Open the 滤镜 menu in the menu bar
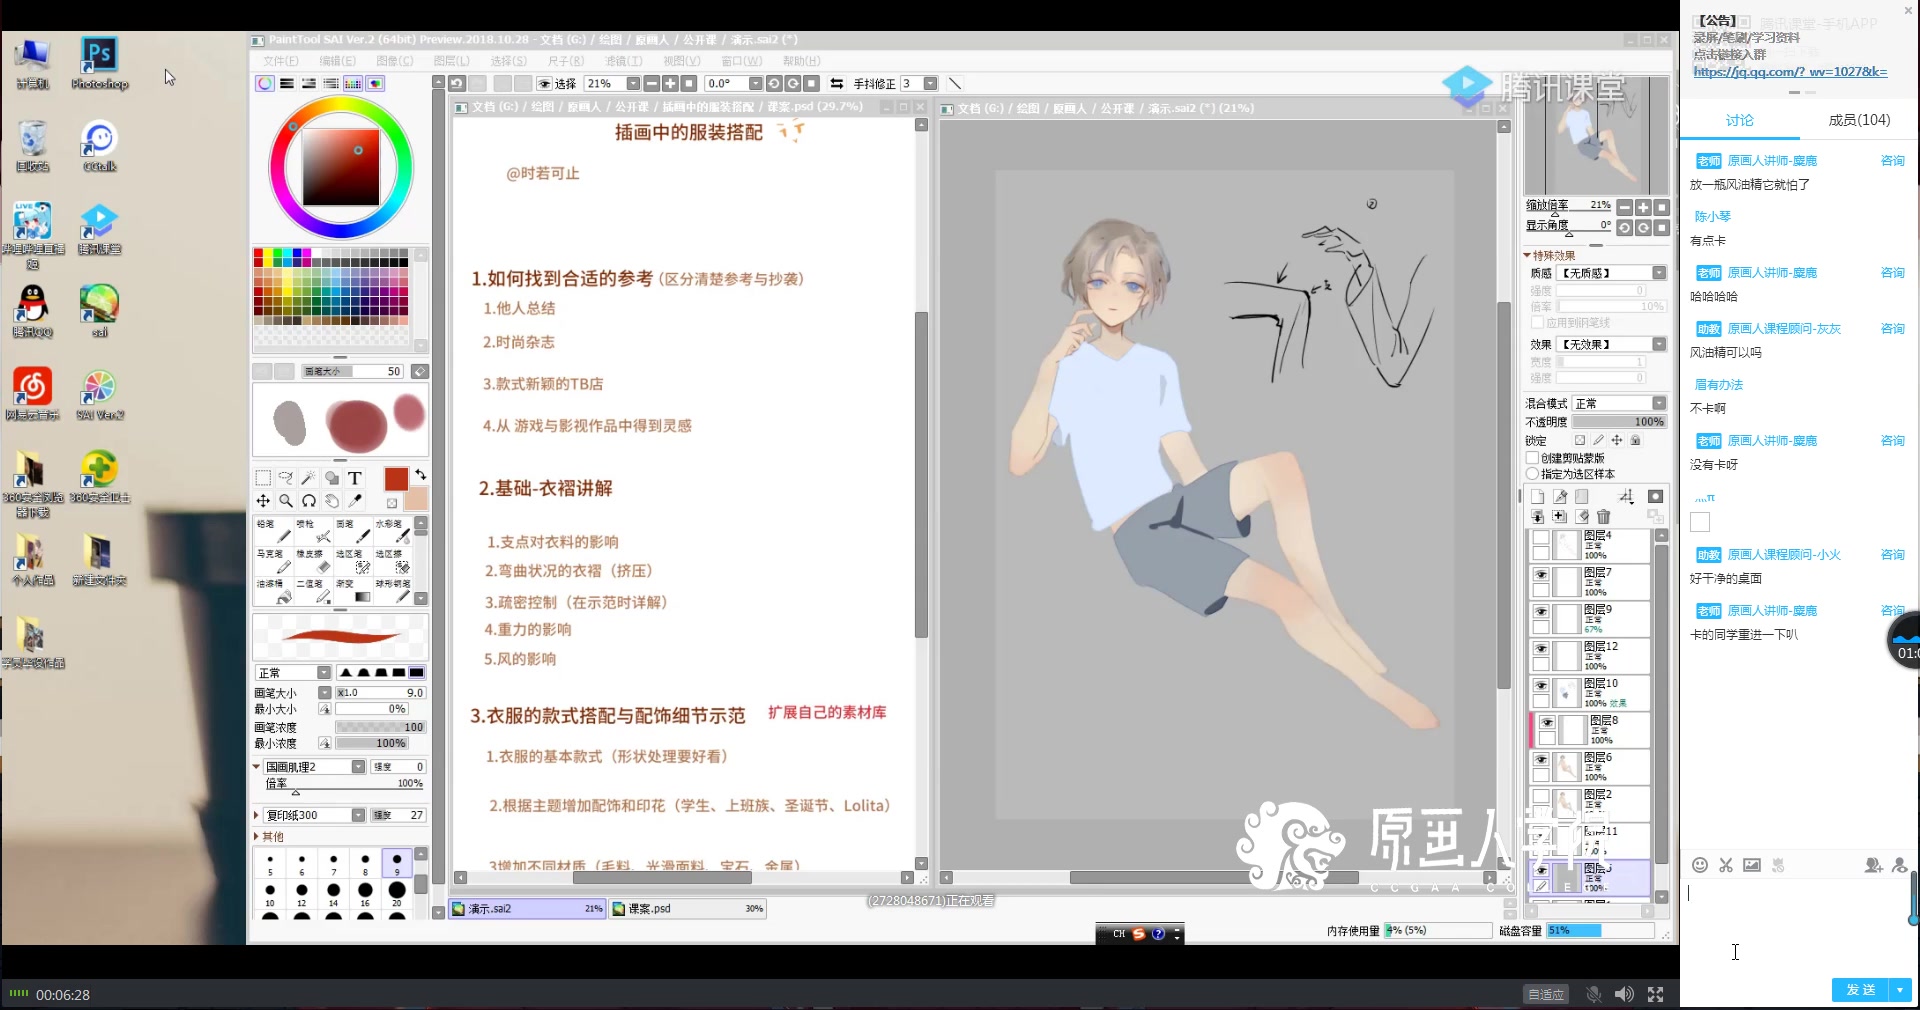Screen dimensions: 1920x1010 [624, 61]
